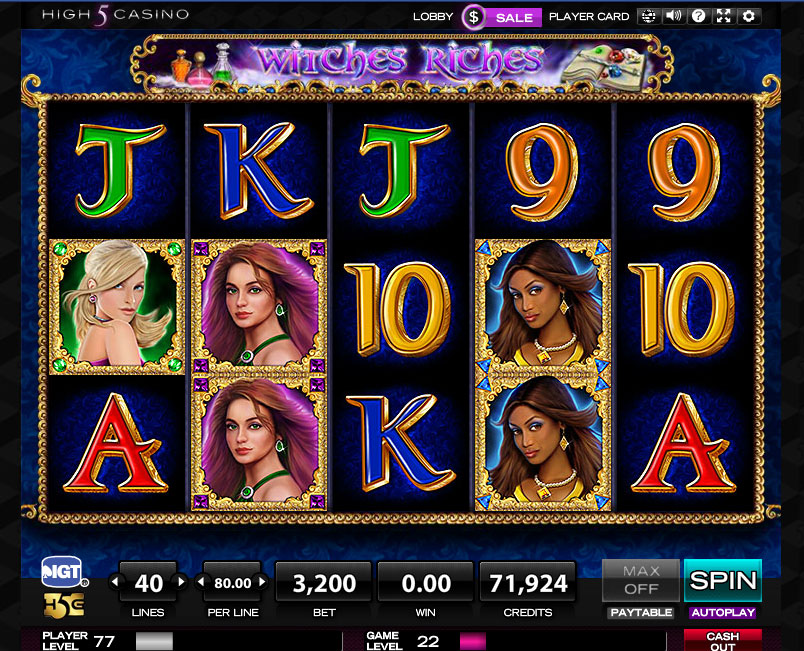Open the help question mark icon

[x=698, y=16]
